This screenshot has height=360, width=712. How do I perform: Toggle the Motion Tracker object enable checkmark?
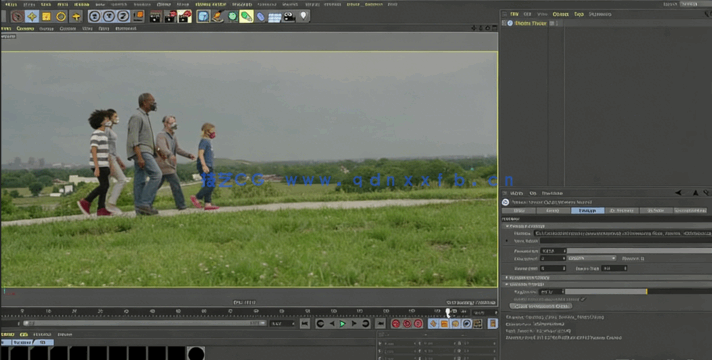[558, 23]
